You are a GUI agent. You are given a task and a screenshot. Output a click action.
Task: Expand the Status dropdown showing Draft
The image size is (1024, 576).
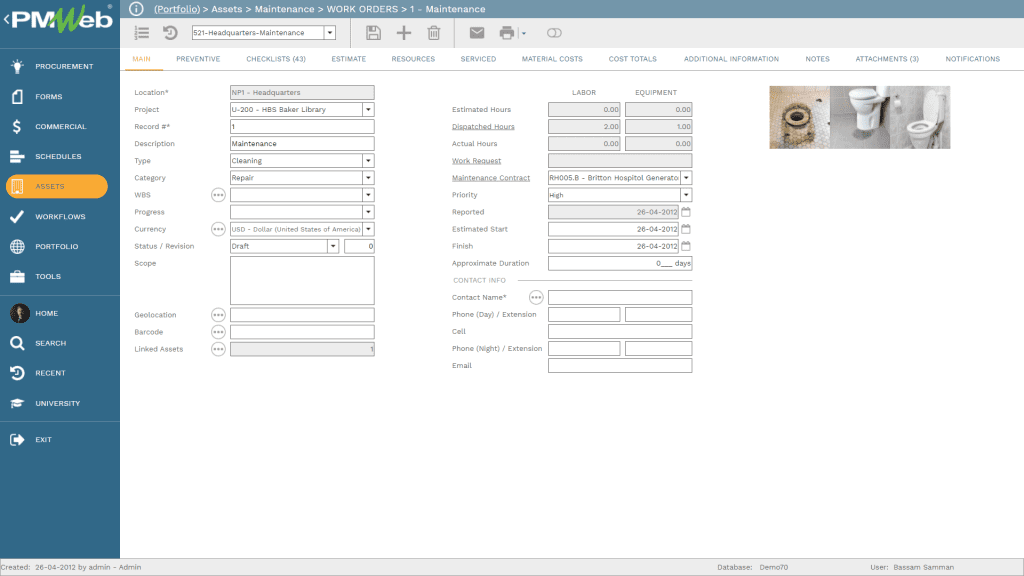[333, 246]
